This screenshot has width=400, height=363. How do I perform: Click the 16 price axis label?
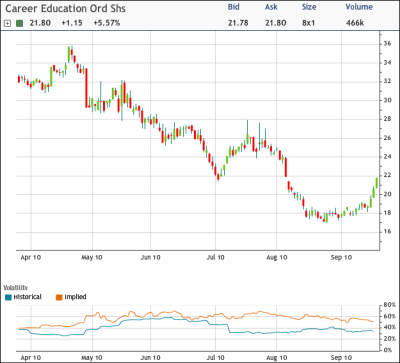(387, 232)
